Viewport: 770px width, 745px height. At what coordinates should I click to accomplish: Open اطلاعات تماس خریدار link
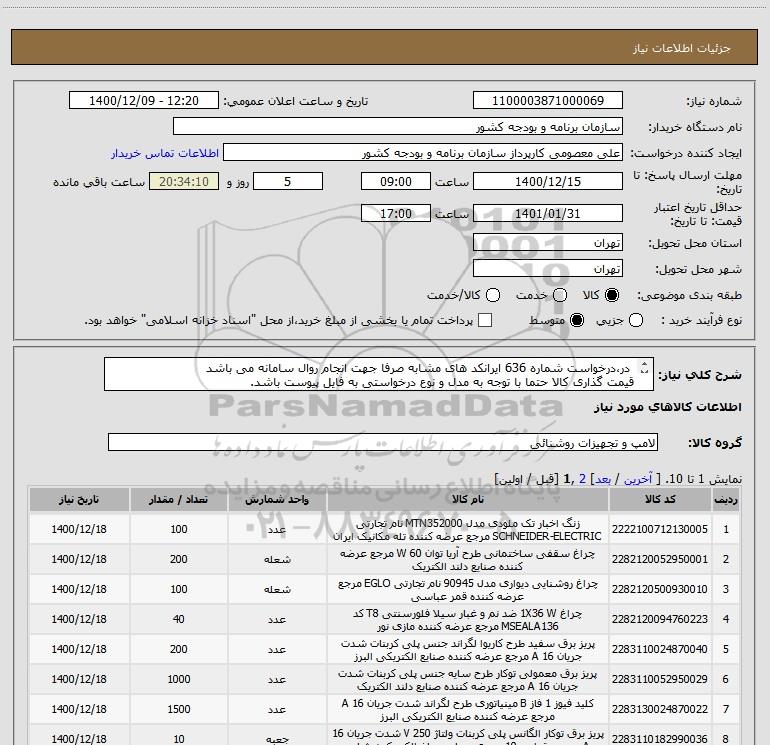tap(165, 153)
